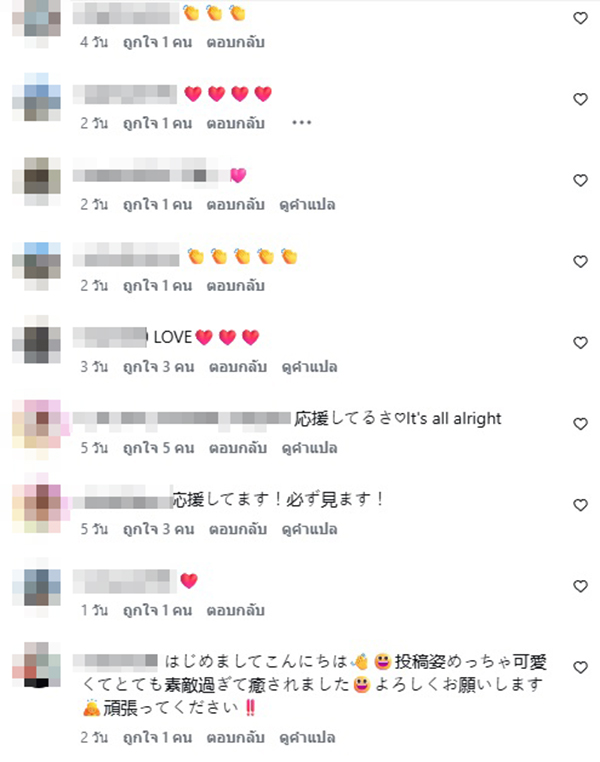The width and height of the screenshot is (600, 762).
Task: Like the single red heart comment
Action: (x=581, y=587)
